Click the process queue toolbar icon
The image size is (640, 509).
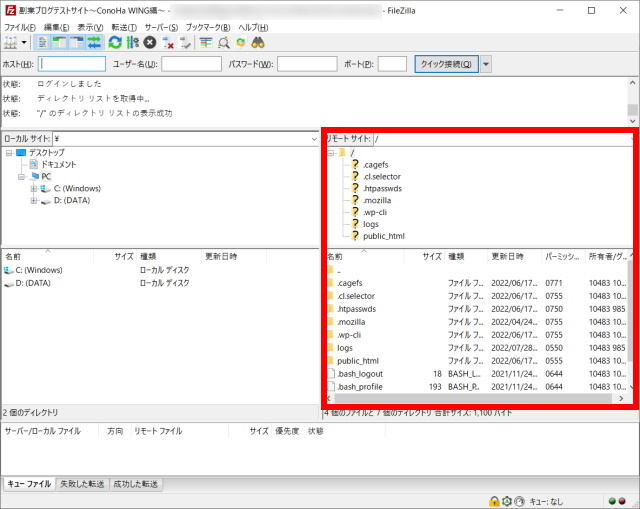(132, 43)
